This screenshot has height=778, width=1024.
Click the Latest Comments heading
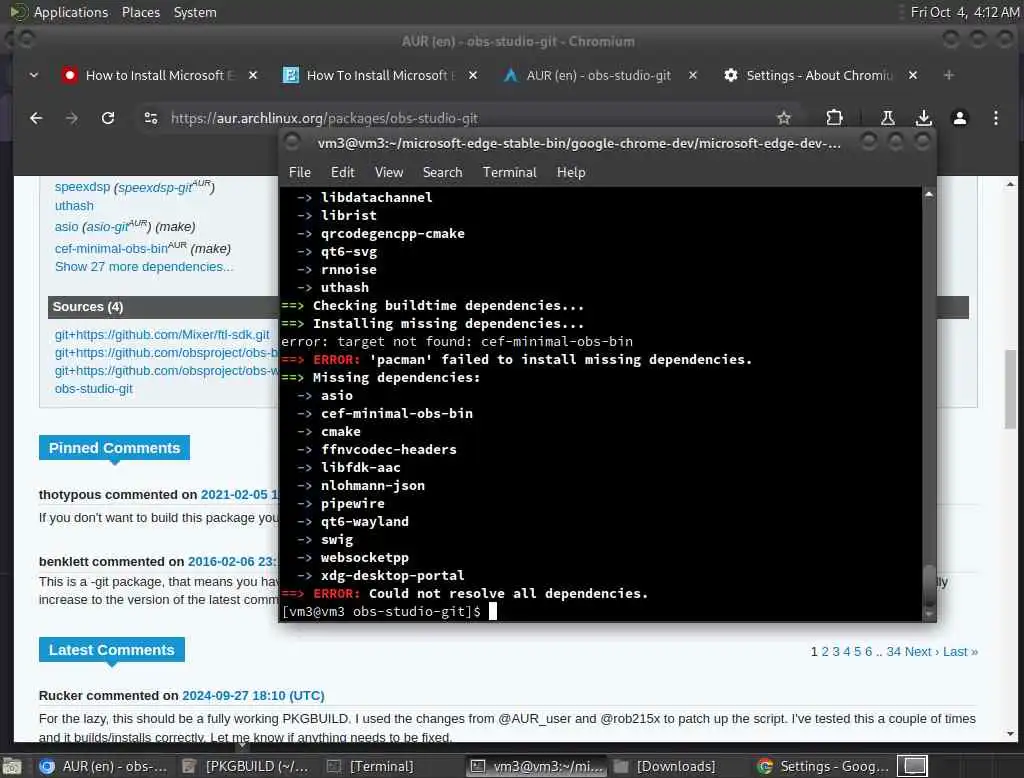click(112, 650)
